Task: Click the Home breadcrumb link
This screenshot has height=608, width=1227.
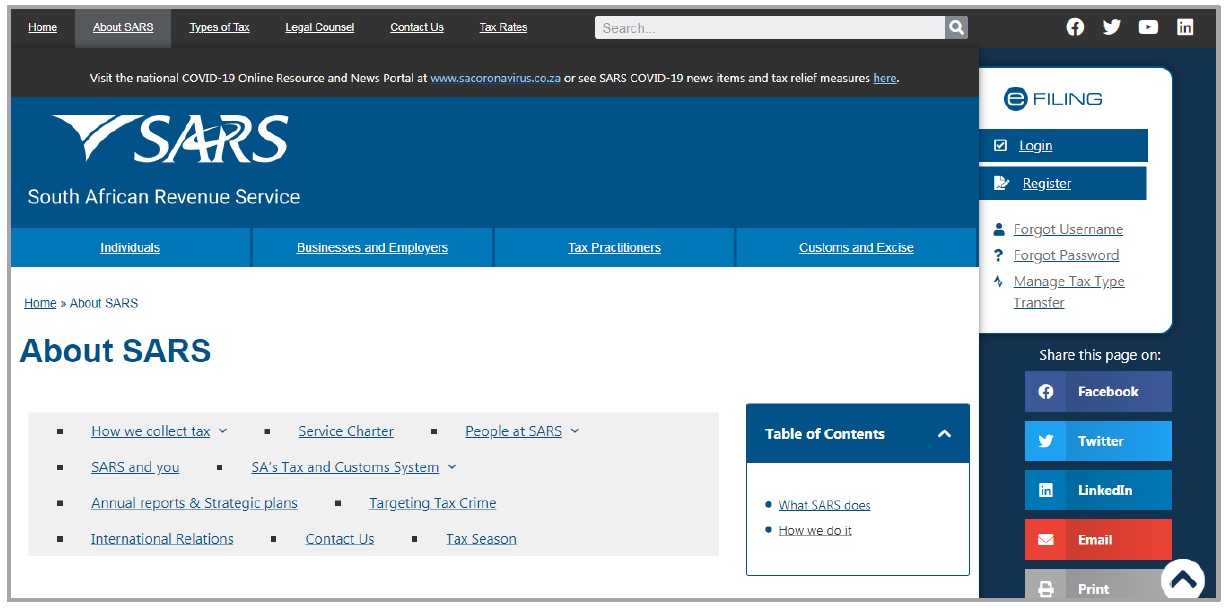Action: pyautogui.click(x=40, y=303)
